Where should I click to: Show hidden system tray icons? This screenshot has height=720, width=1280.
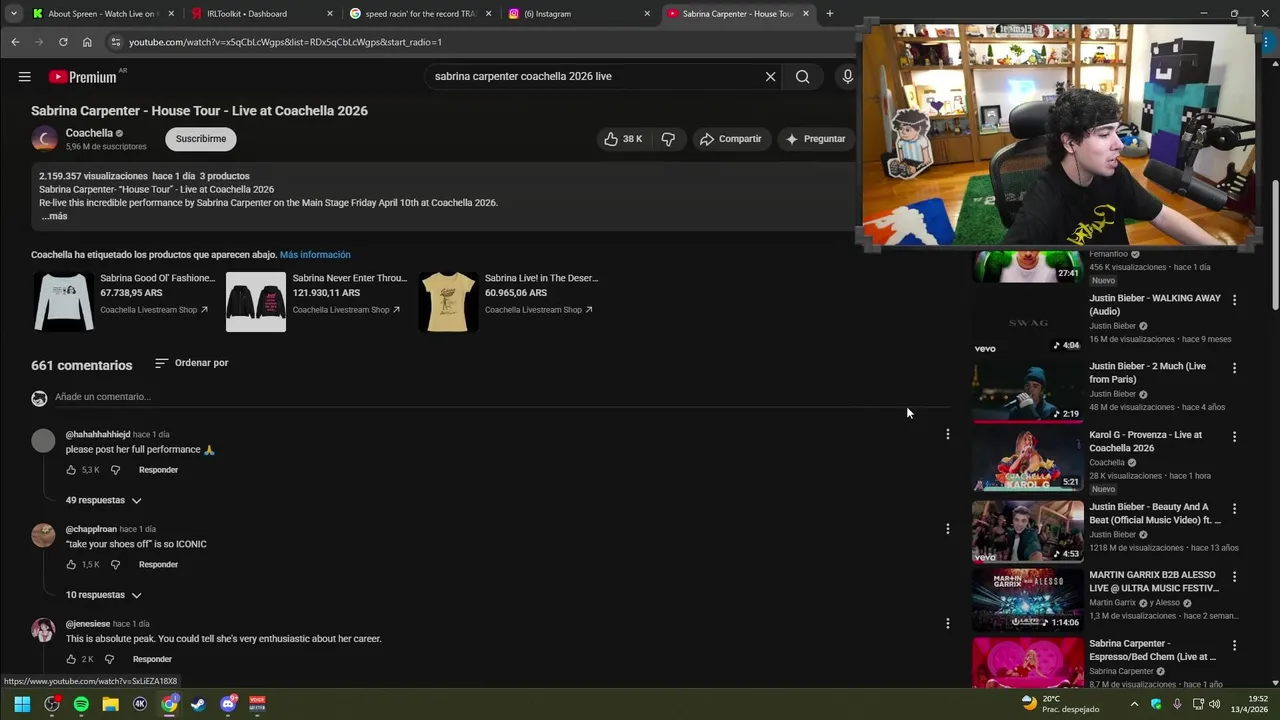tap(1134, 704)
